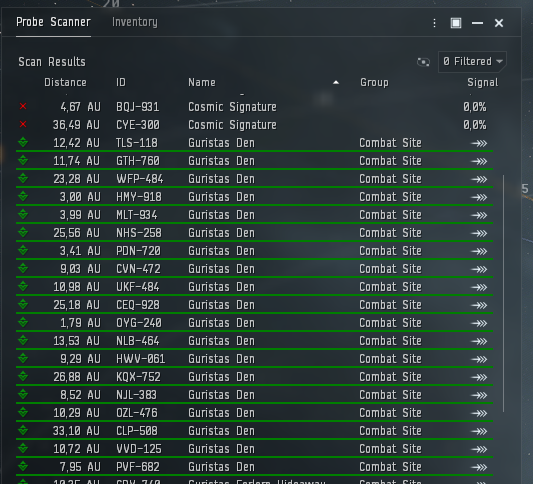Select the ID text UKF-484

point(138,287)
